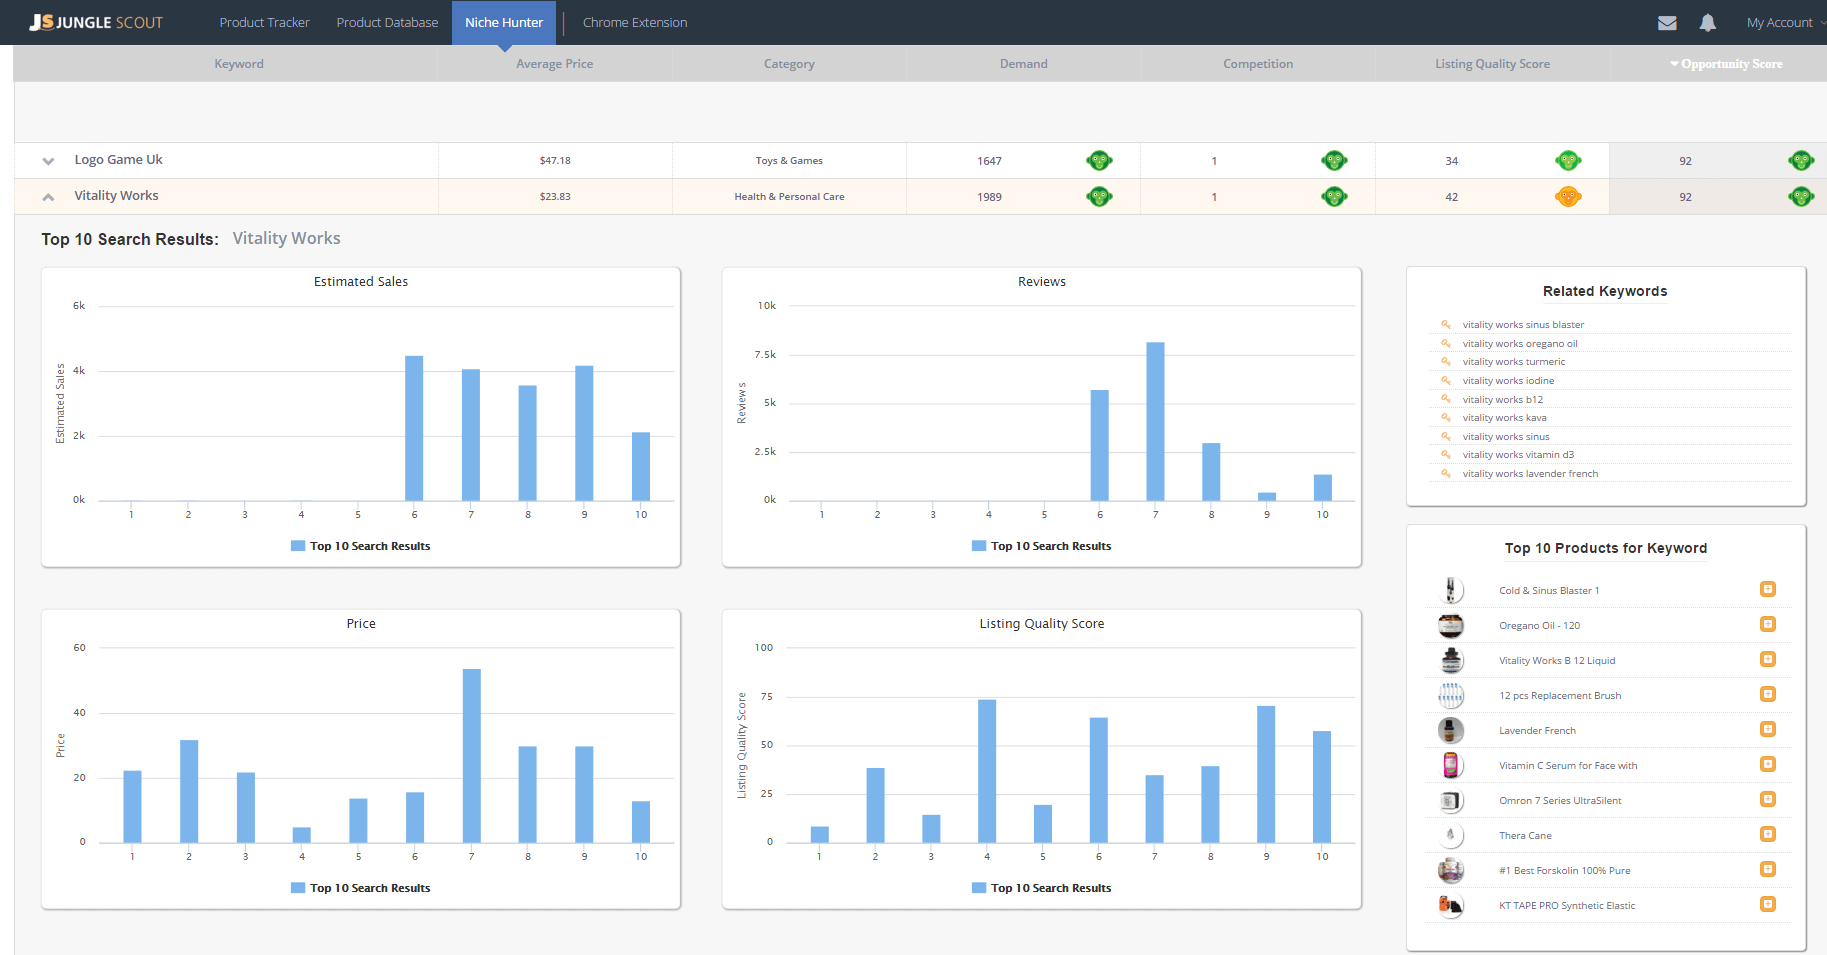Click result 7 bar in Price chart
This screenshot has height=955, width=1827.
pyautogui.click(x=472, y=755)
